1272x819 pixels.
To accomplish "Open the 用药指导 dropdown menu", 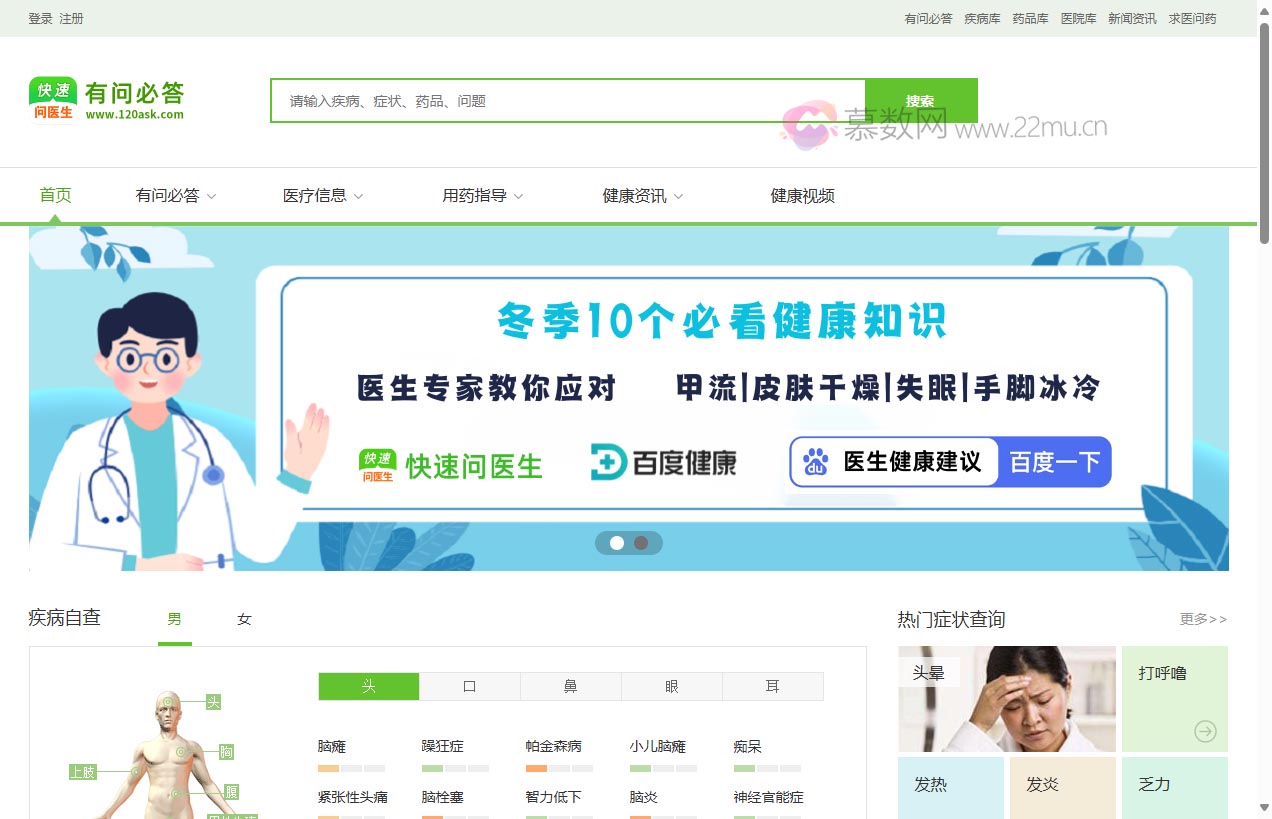I will coord(483,195).
